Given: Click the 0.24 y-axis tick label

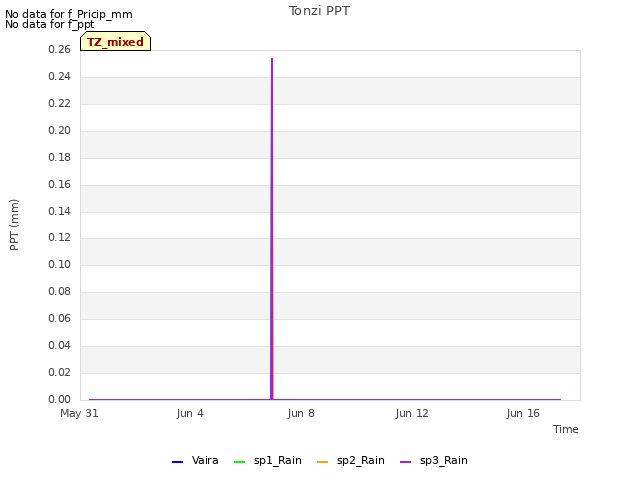Looking at the screenshot, I should 60,76.
